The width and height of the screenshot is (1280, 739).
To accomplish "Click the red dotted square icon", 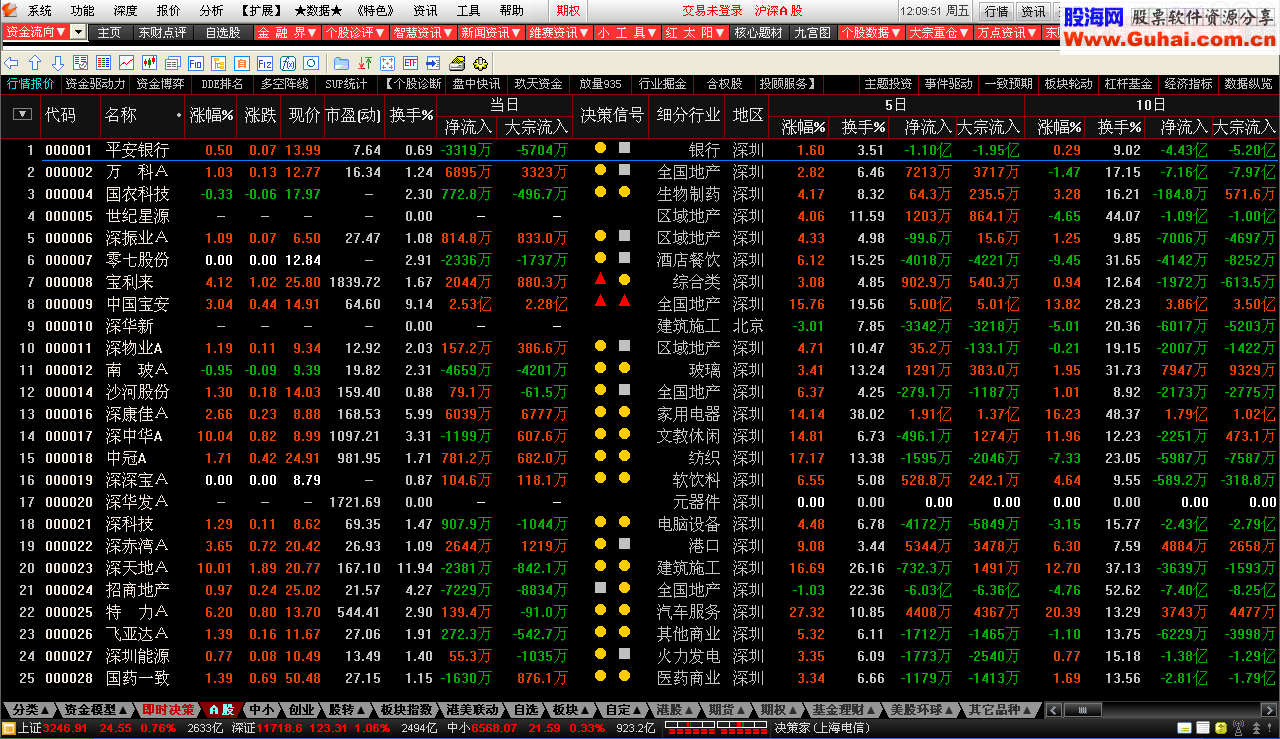I will tap(388, 62).
